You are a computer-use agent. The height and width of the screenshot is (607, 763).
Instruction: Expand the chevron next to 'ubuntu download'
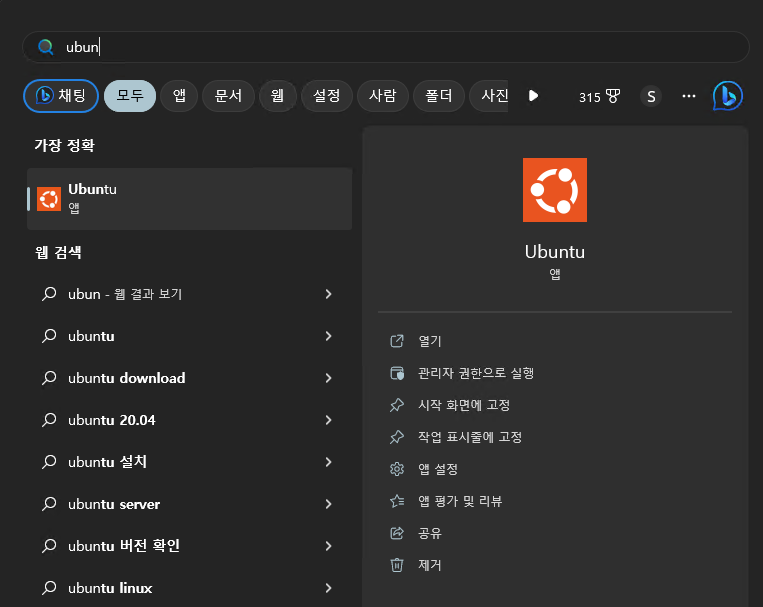pyautogui.click(x=328, y=378)
